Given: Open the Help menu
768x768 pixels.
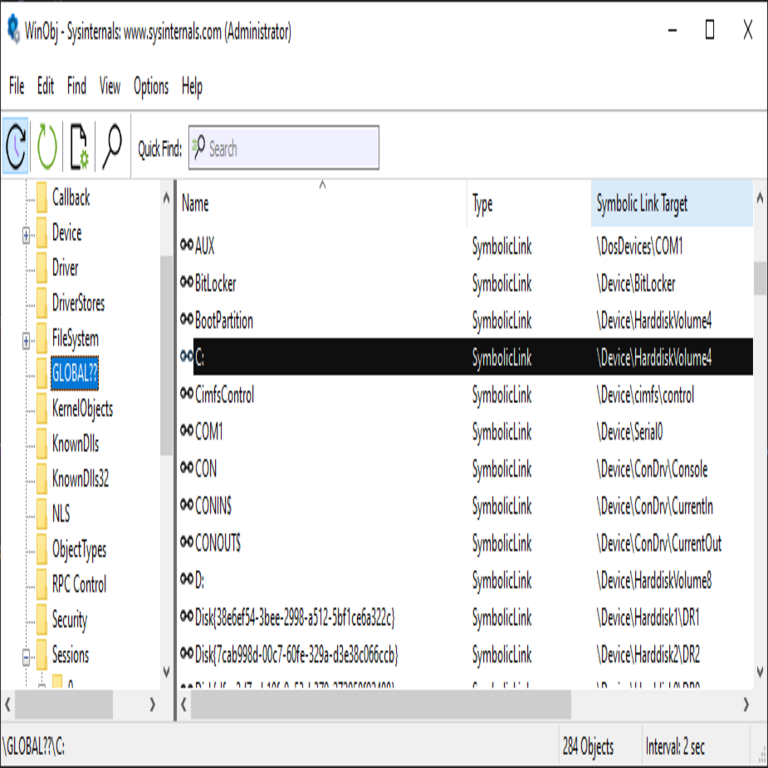Looking at the screenshot, I should (192, 86).
